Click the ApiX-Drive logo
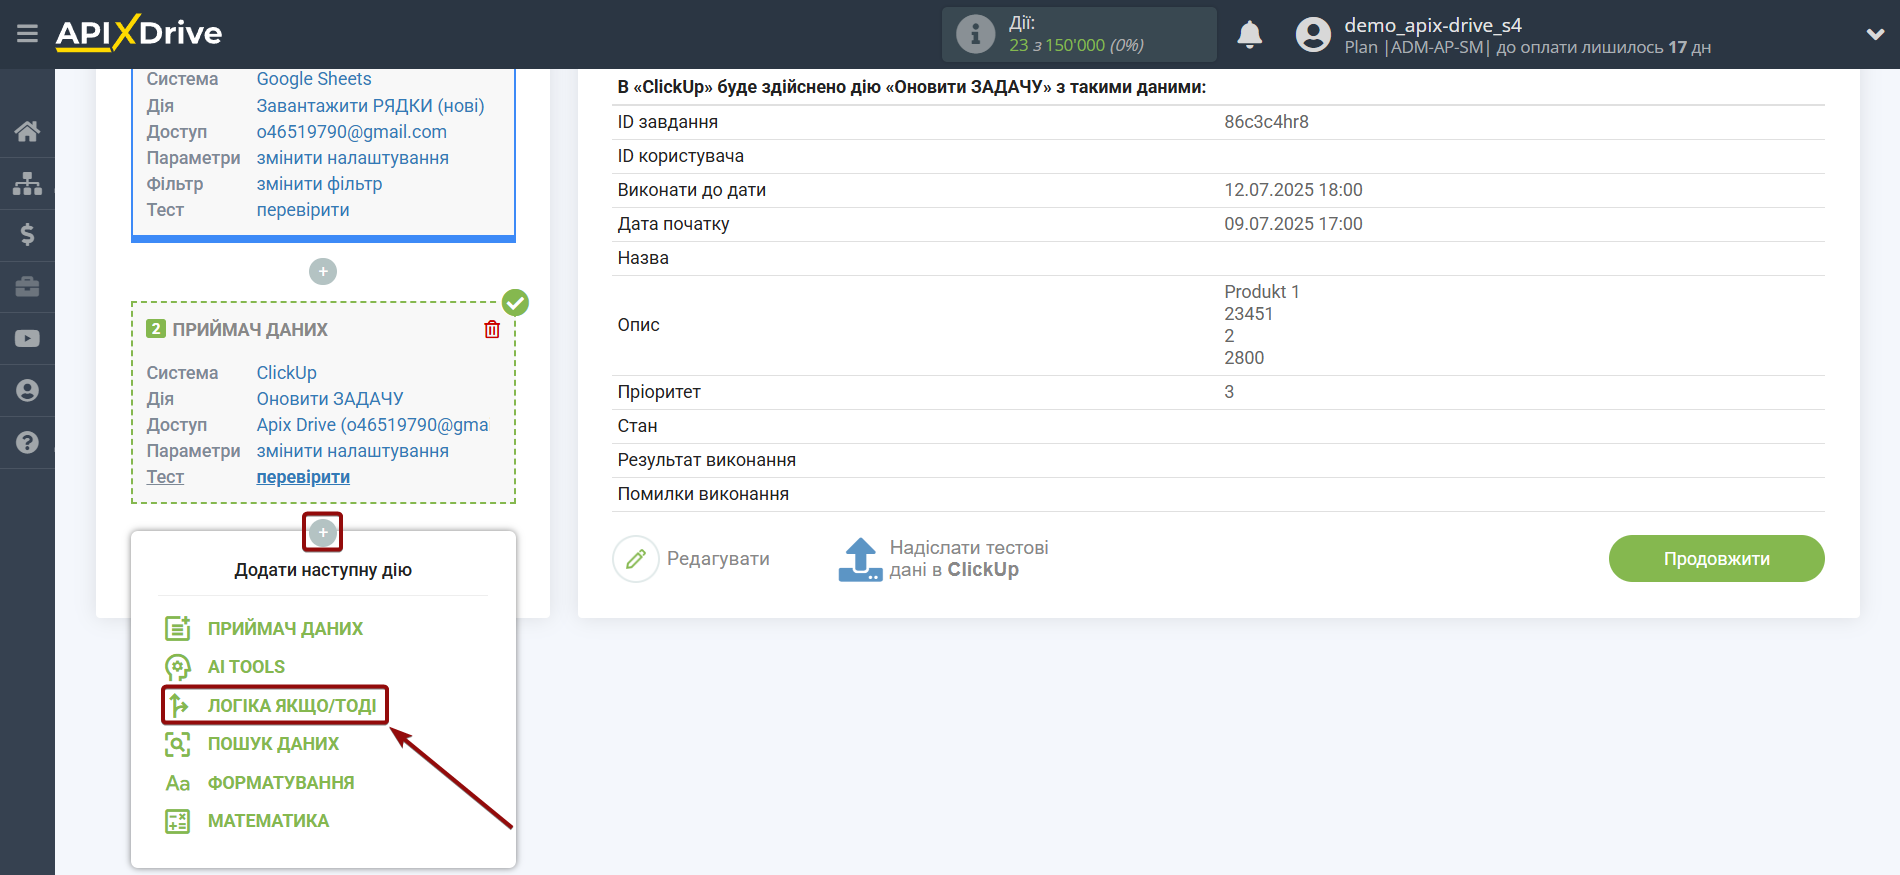The image size is (1900, 875). (139, 33)
